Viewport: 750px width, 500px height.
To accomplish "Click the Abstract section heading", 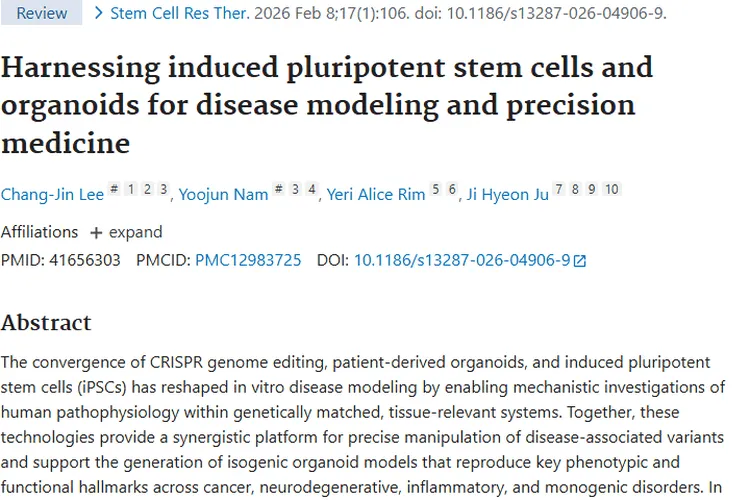I will point(46,323).
